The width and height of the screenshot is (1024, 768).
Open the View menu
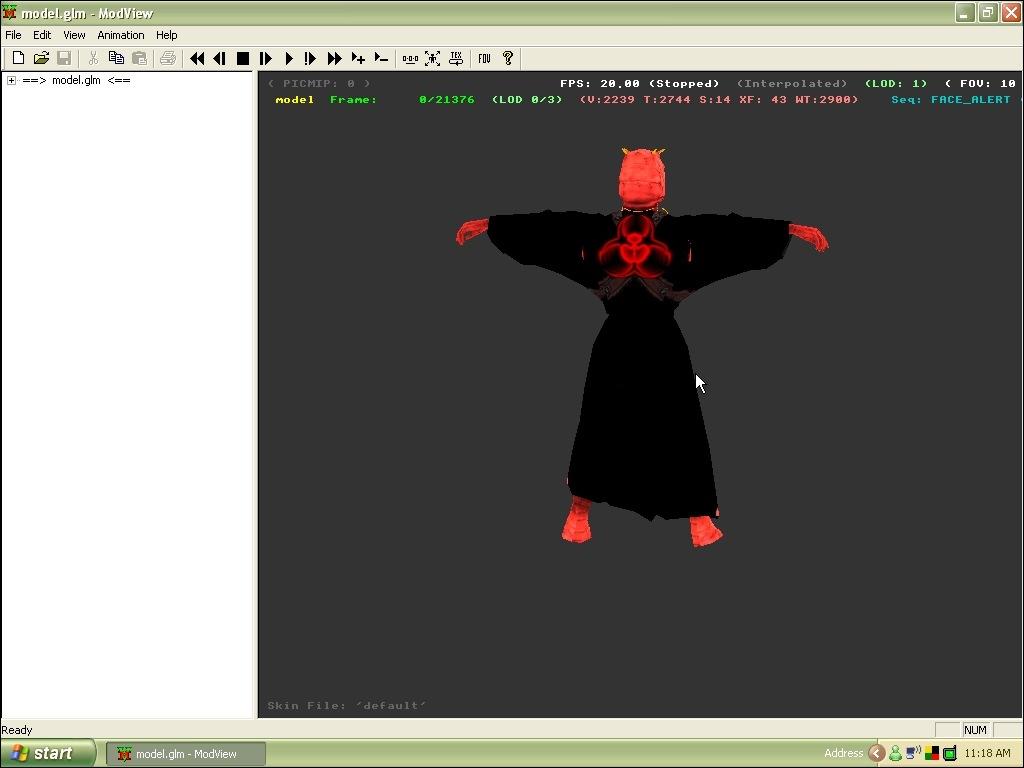coord(74,35)
